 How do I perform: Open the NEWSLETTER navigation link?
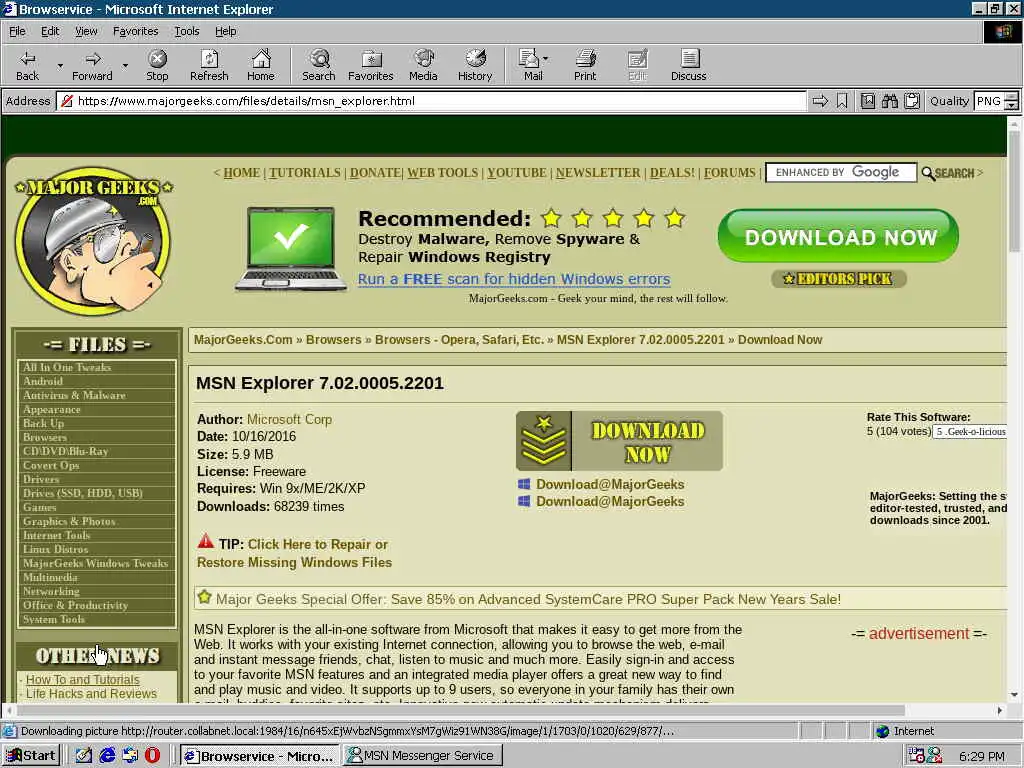pyautogui.click(x=598, y=173)
